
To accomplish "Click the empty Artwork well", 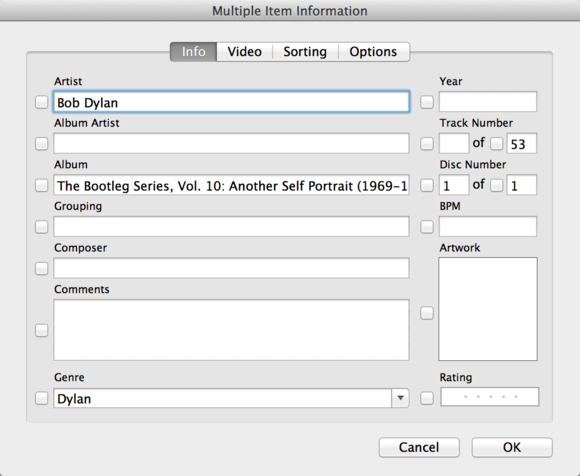I will point(488,309).
